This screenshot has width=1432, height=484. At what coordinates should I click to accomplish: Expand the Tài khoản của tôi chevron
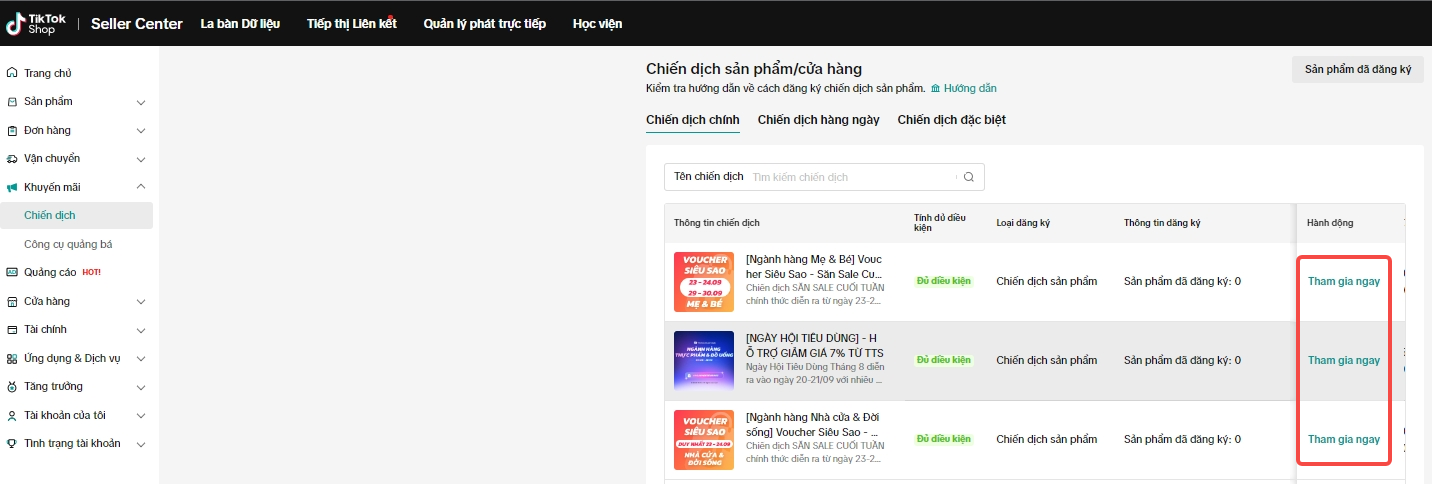coord(141,415)
